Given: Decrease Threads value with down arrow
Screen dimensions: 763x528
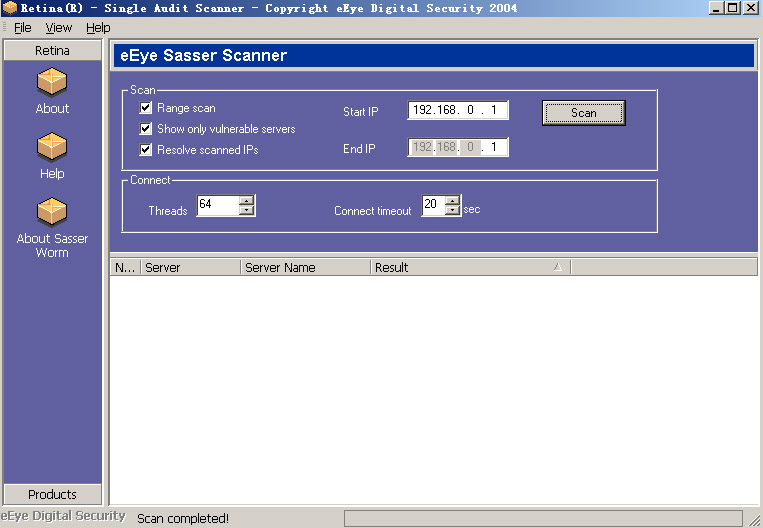Looking at the screenshot, I should tap(247, 210).
